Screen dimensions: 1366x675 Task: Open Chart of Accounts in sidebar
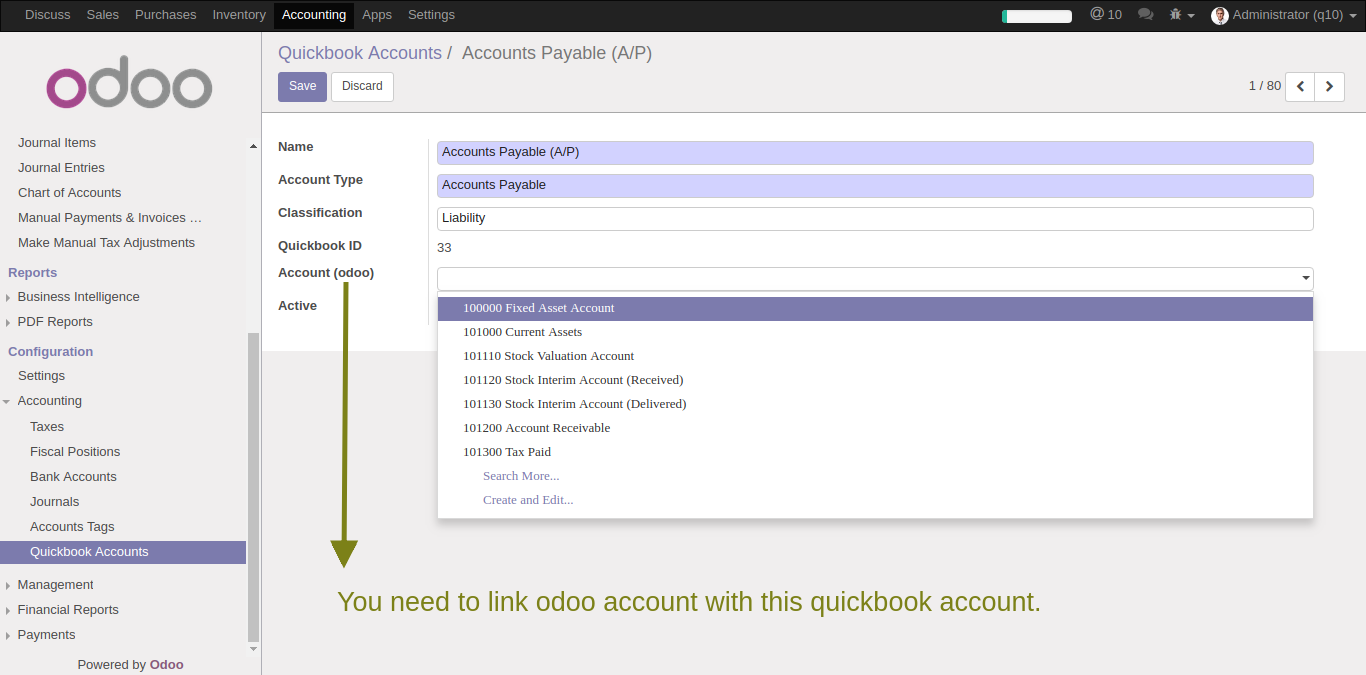click(x=69, y=193)
